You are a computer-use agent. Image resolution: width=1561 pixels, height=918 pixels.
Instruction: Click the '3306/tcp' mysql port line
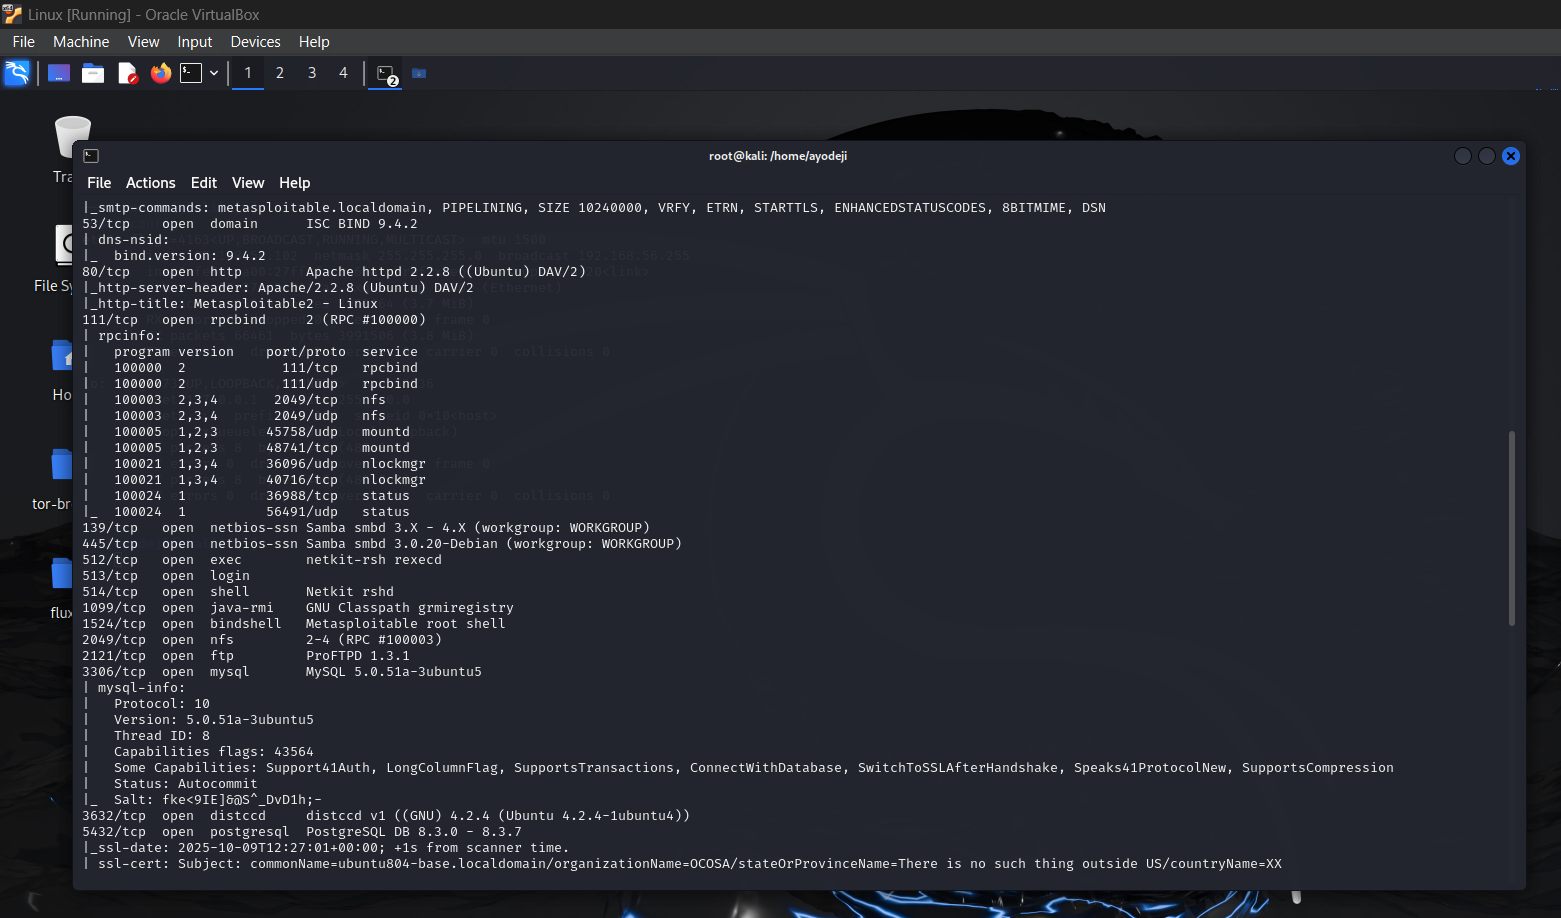282,672
